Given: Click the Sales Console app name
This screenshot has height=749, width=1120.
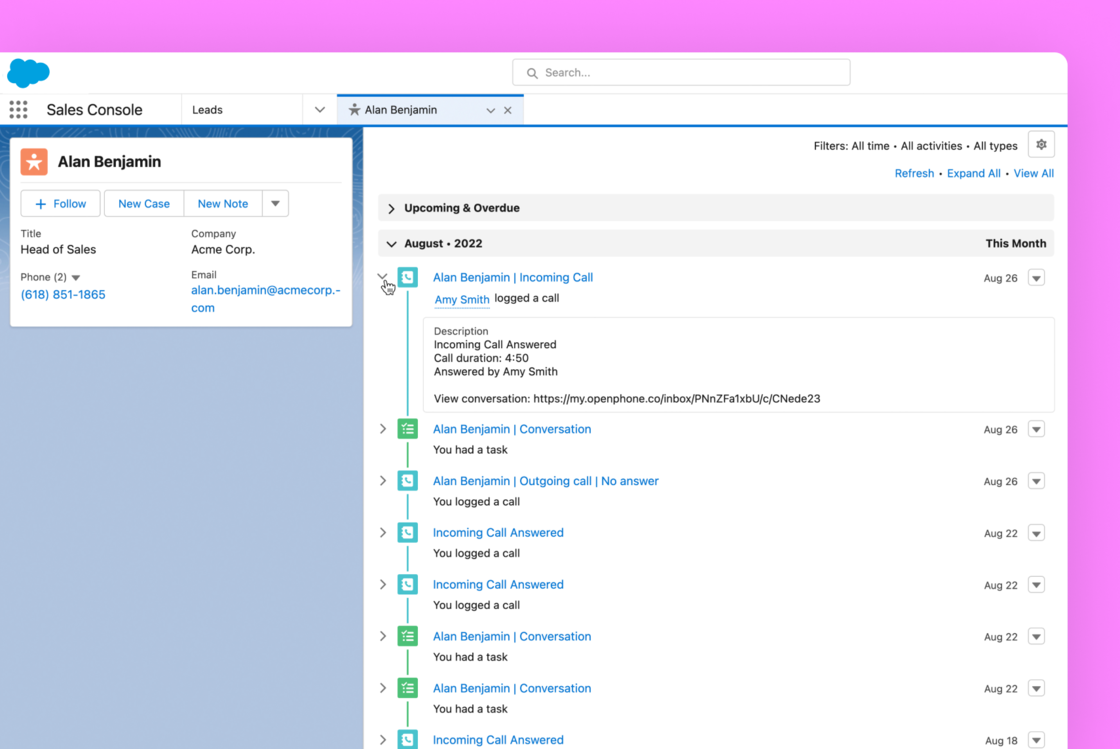Looking at the screenshot, I should (x=94, y=110).
